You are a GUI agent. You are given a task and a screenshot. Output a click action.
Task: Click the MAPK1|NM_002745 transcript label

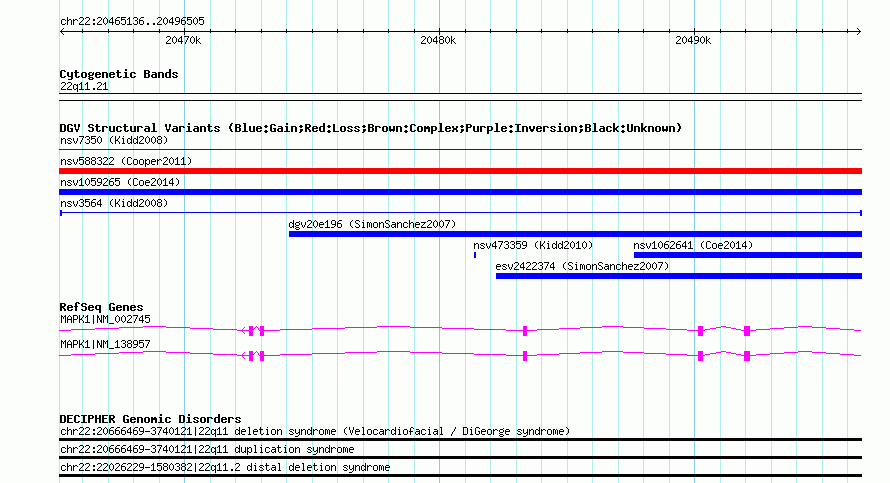point(106,320)
